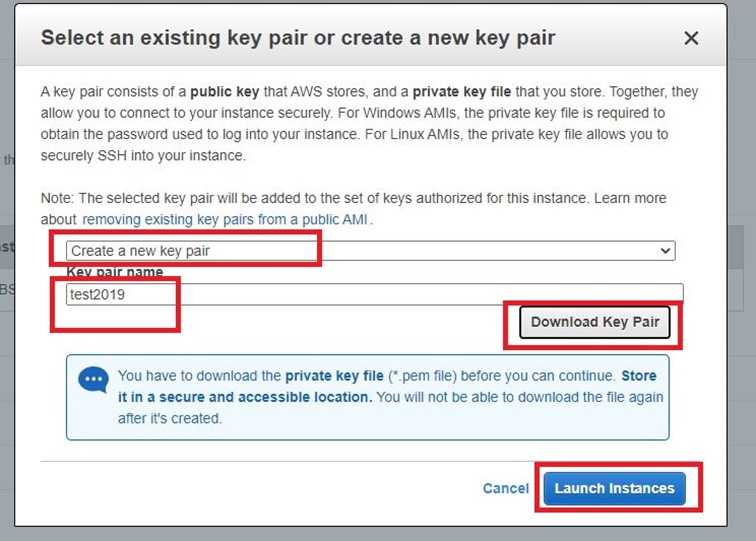Click bold "private key file" in description paragraph
This screenshot has height=541, width=756.
coord(461,92)
